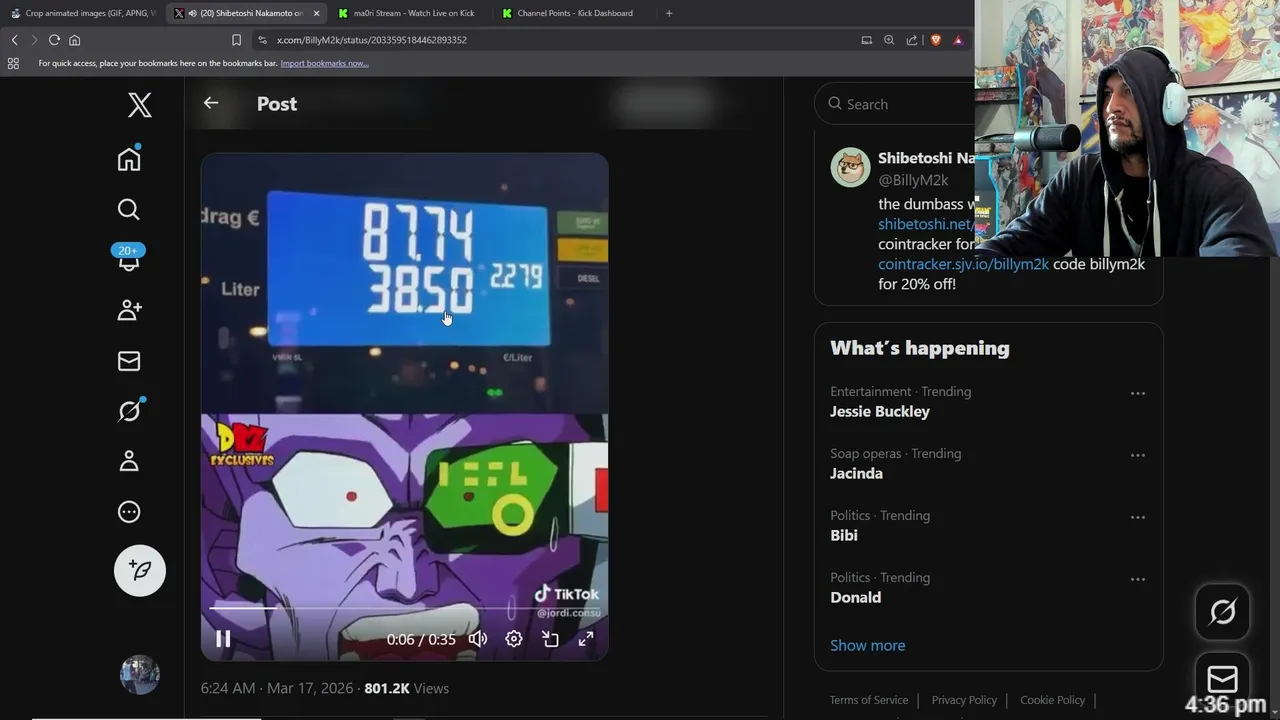Open bookmarks apps grid icon
This screenshot has height=720, width=1280.
[13, 63]
